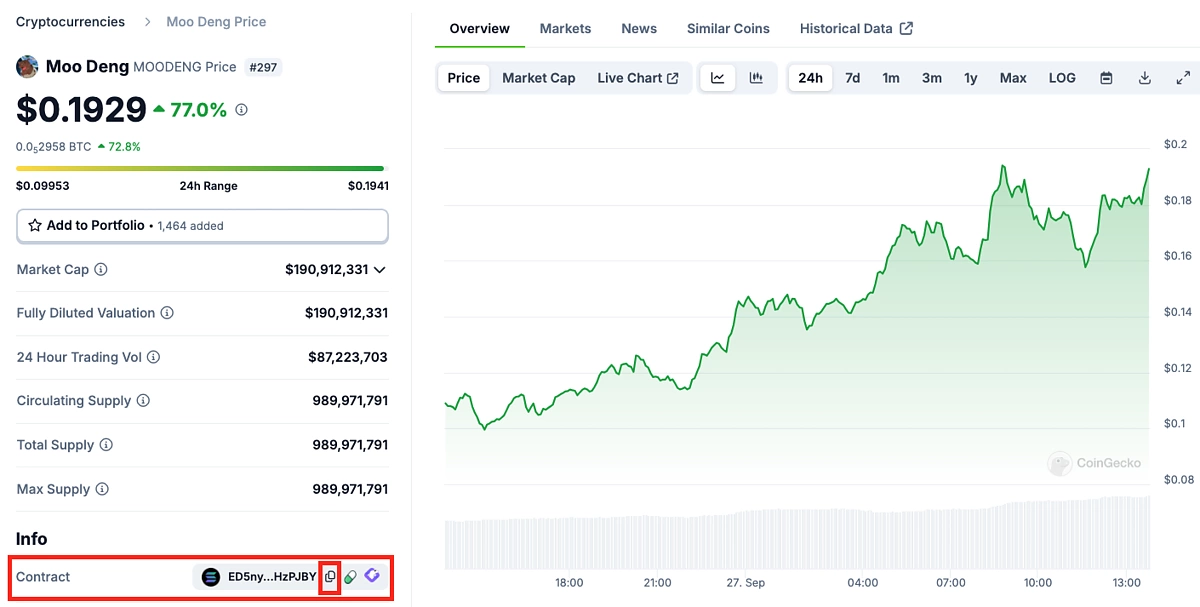Download chart data

[1145, 78]
